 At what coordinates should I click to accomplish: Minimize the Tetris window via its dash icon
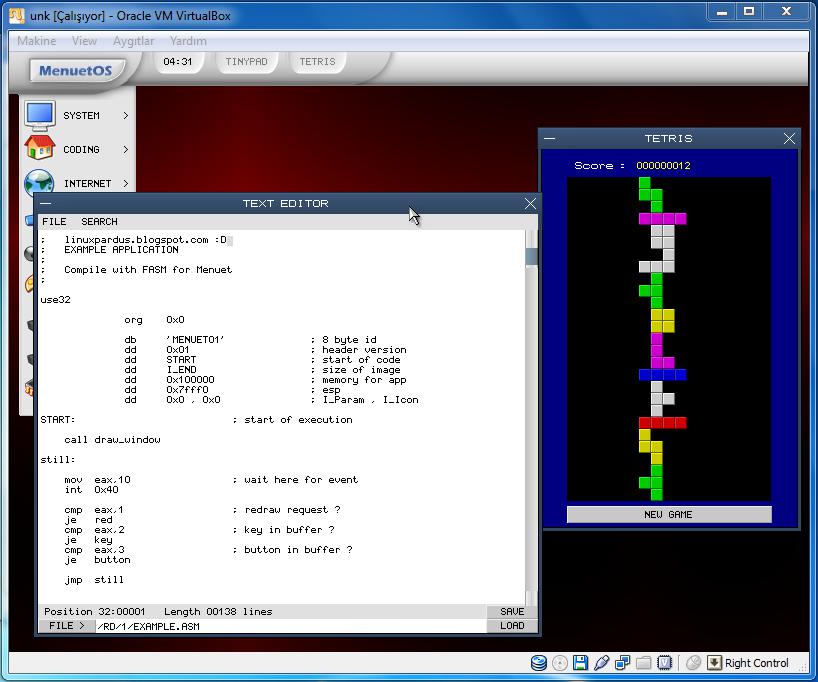[x=549, y=138]
